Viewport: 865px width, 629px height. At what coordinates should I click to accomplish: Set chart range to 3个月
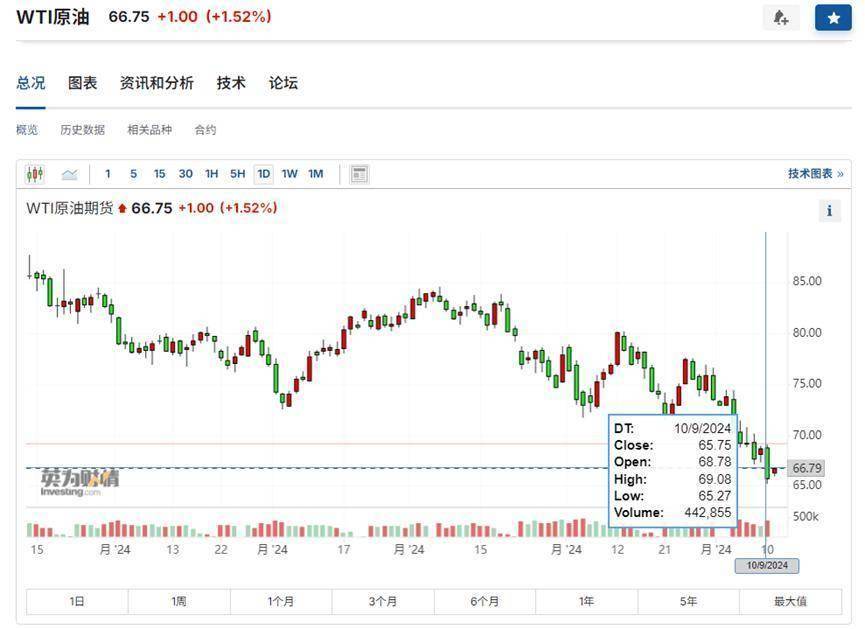click(382, 601)
